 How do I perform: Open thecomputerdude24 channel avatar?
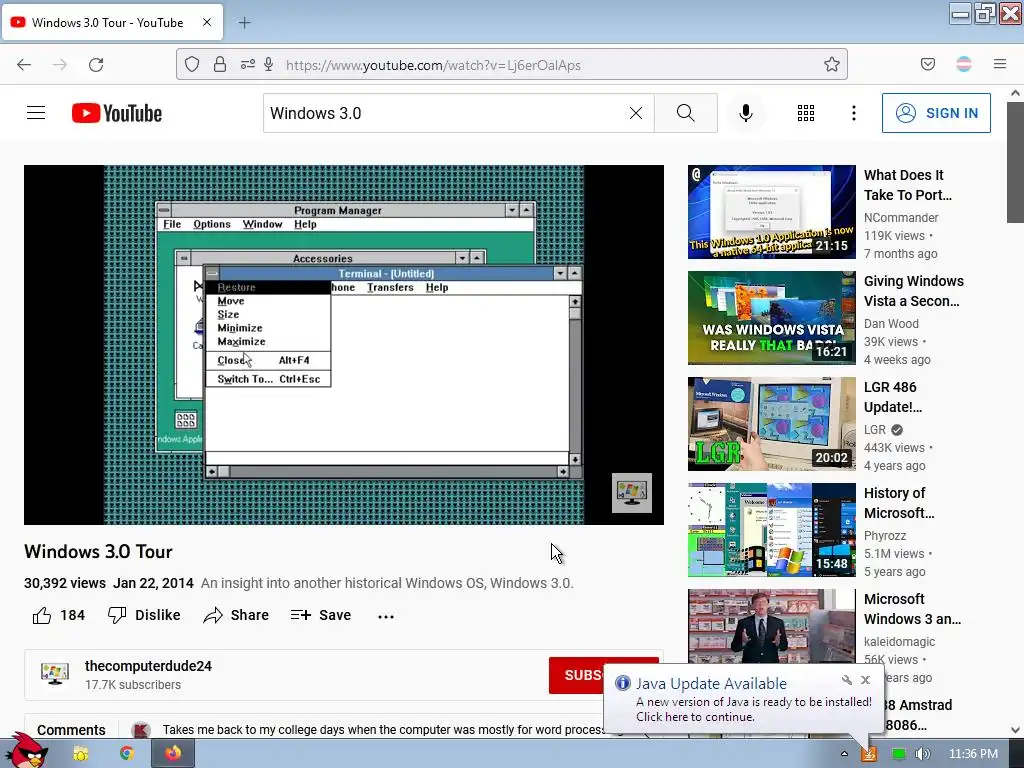pos(55,674)
